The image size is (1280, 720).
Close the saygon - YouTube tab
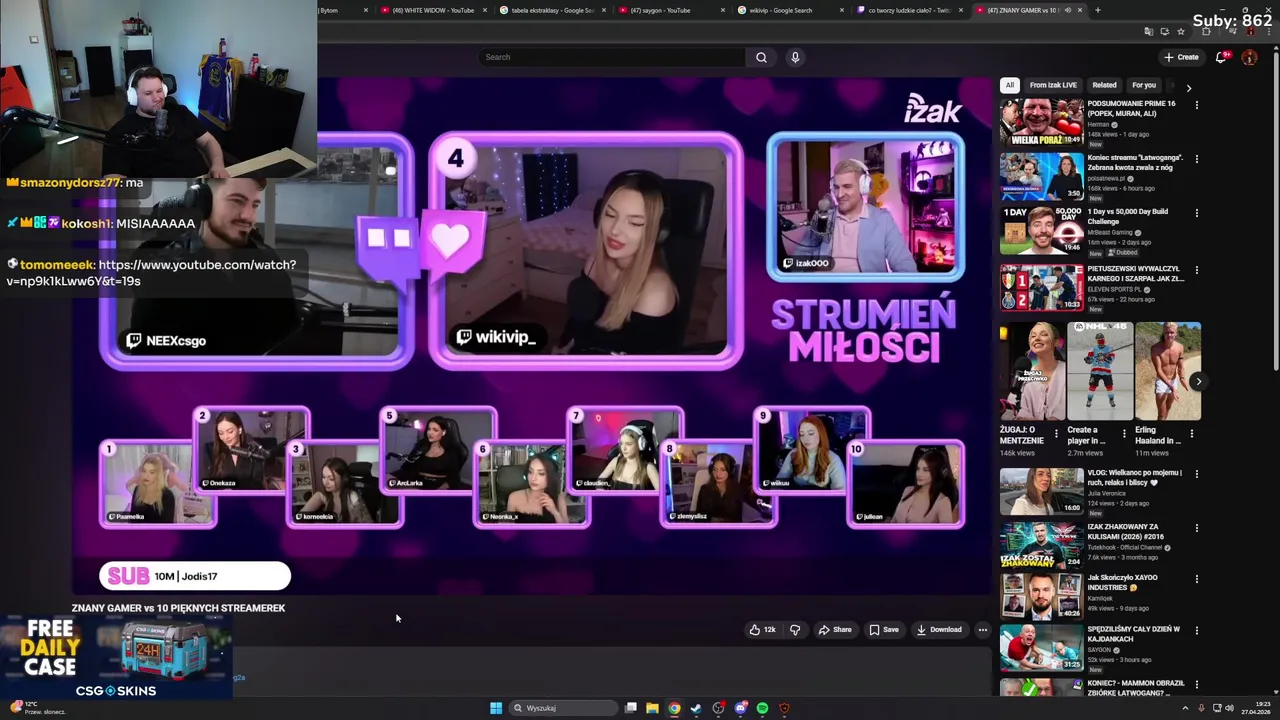[722, 10]
